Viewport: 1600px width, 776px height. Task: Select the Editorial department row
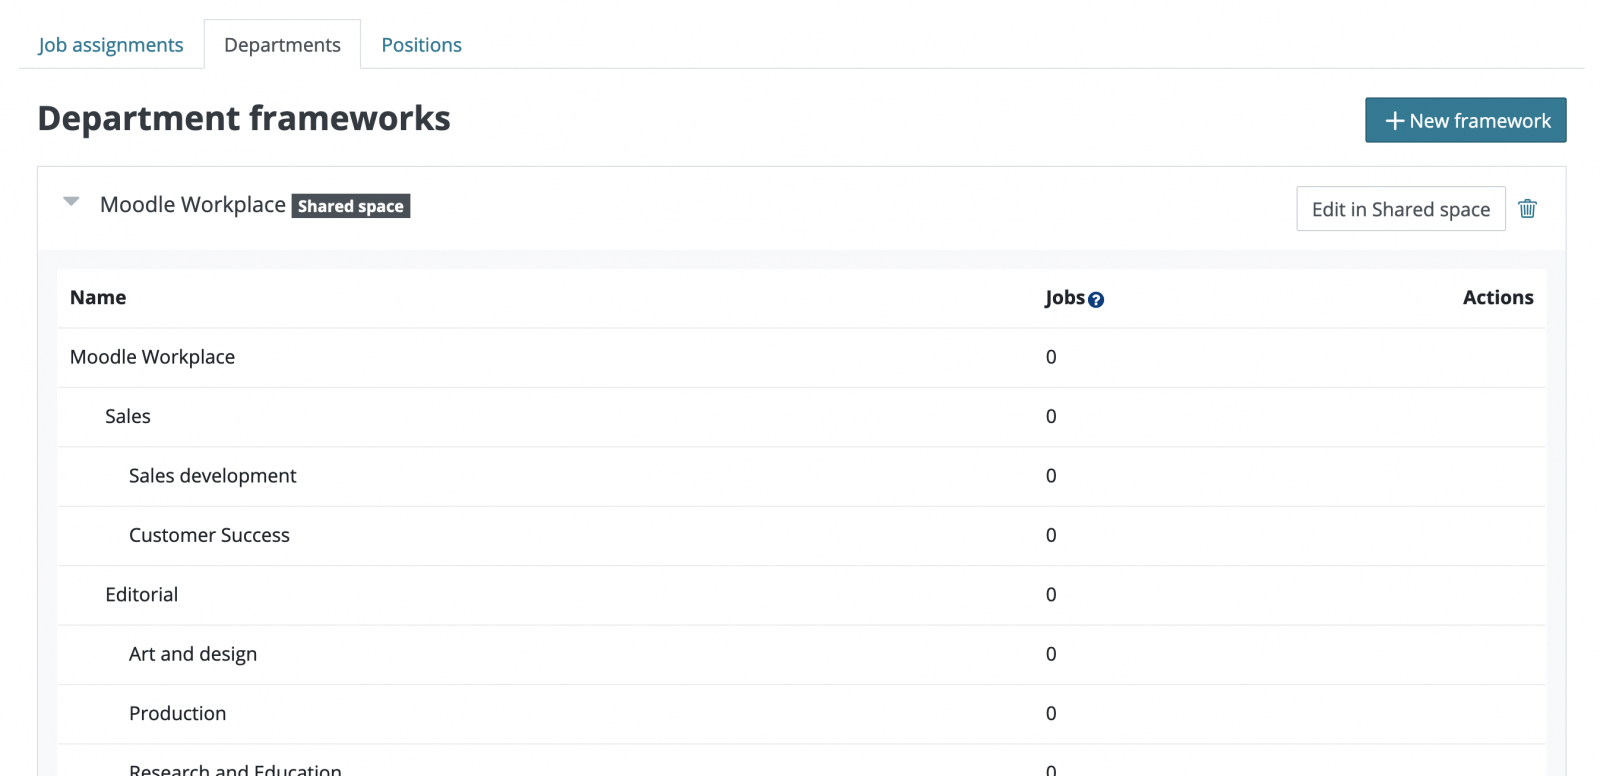click(x=801, y=595)
